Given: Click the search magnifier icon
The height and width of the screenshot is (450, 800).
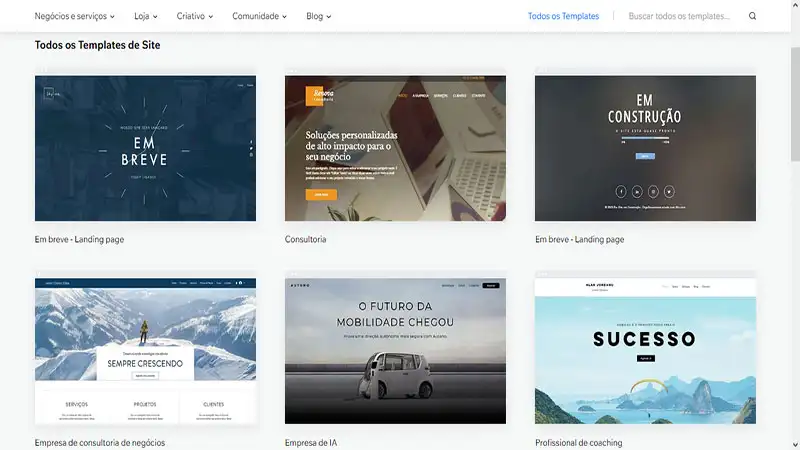Looking at the screenshot, I should [x=752, y=16].
